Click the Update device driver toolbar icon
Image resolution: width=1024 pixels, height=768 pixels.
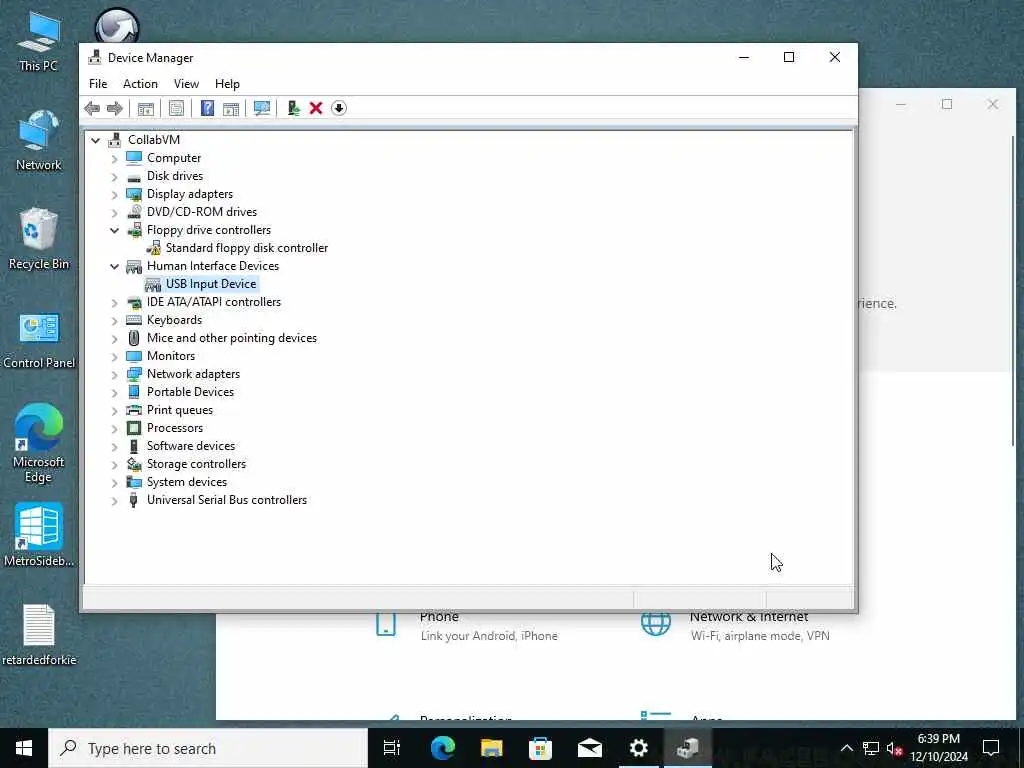(x=293, y=108)
